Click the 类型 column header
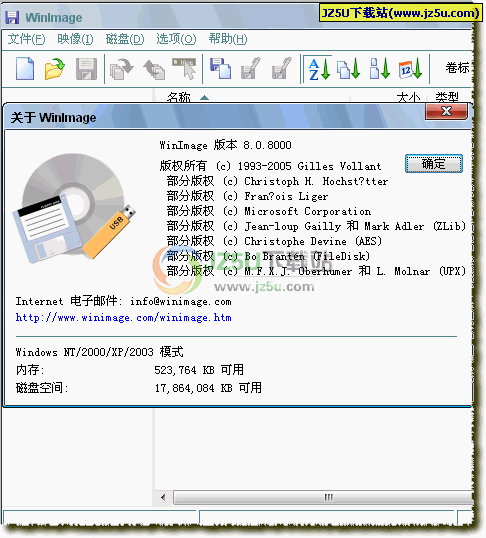486x538 pixels. pos(447,97)
